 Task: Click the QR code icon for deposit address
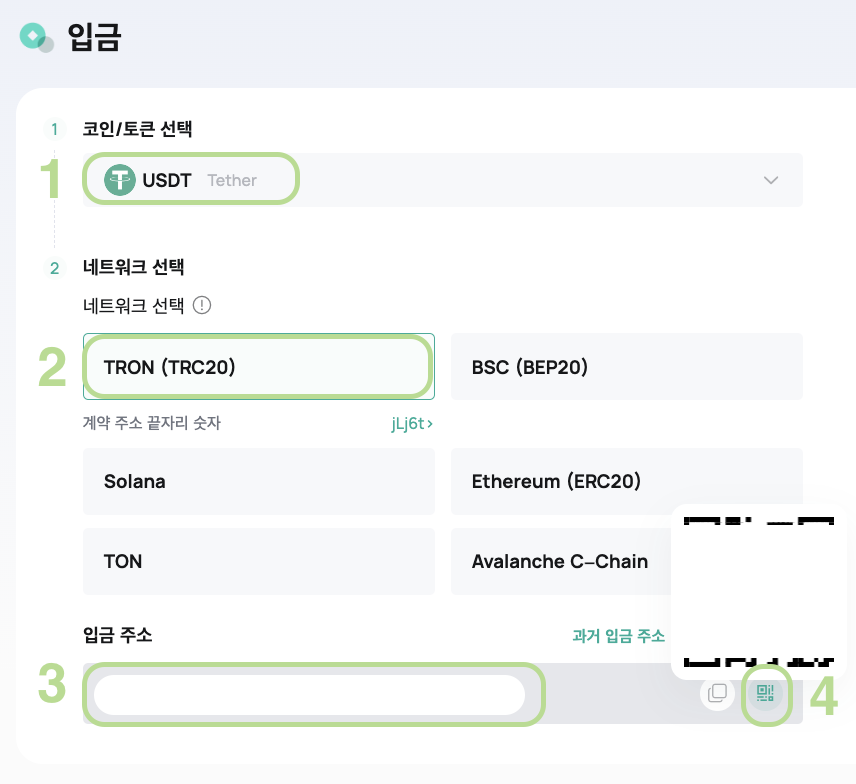(765, 693)
